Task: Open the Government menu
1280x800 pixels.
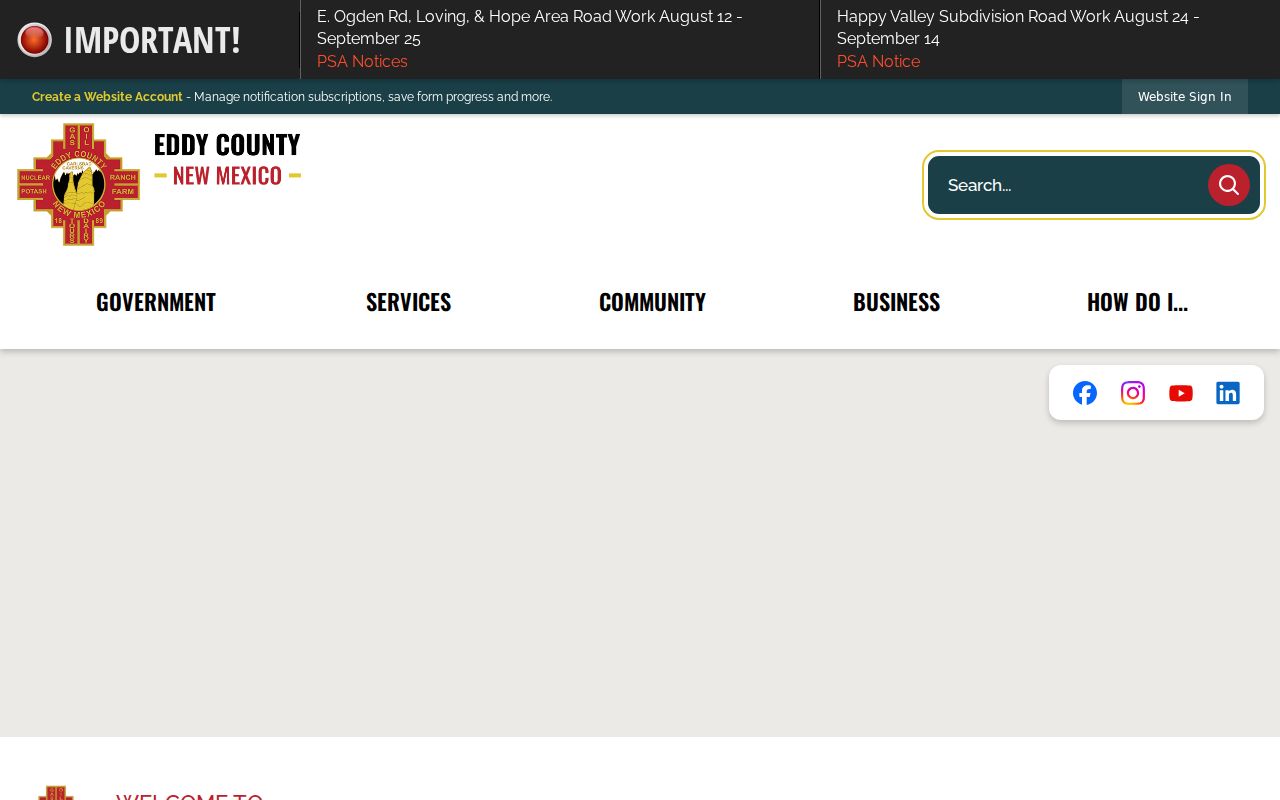Action: tap(156, 302)
